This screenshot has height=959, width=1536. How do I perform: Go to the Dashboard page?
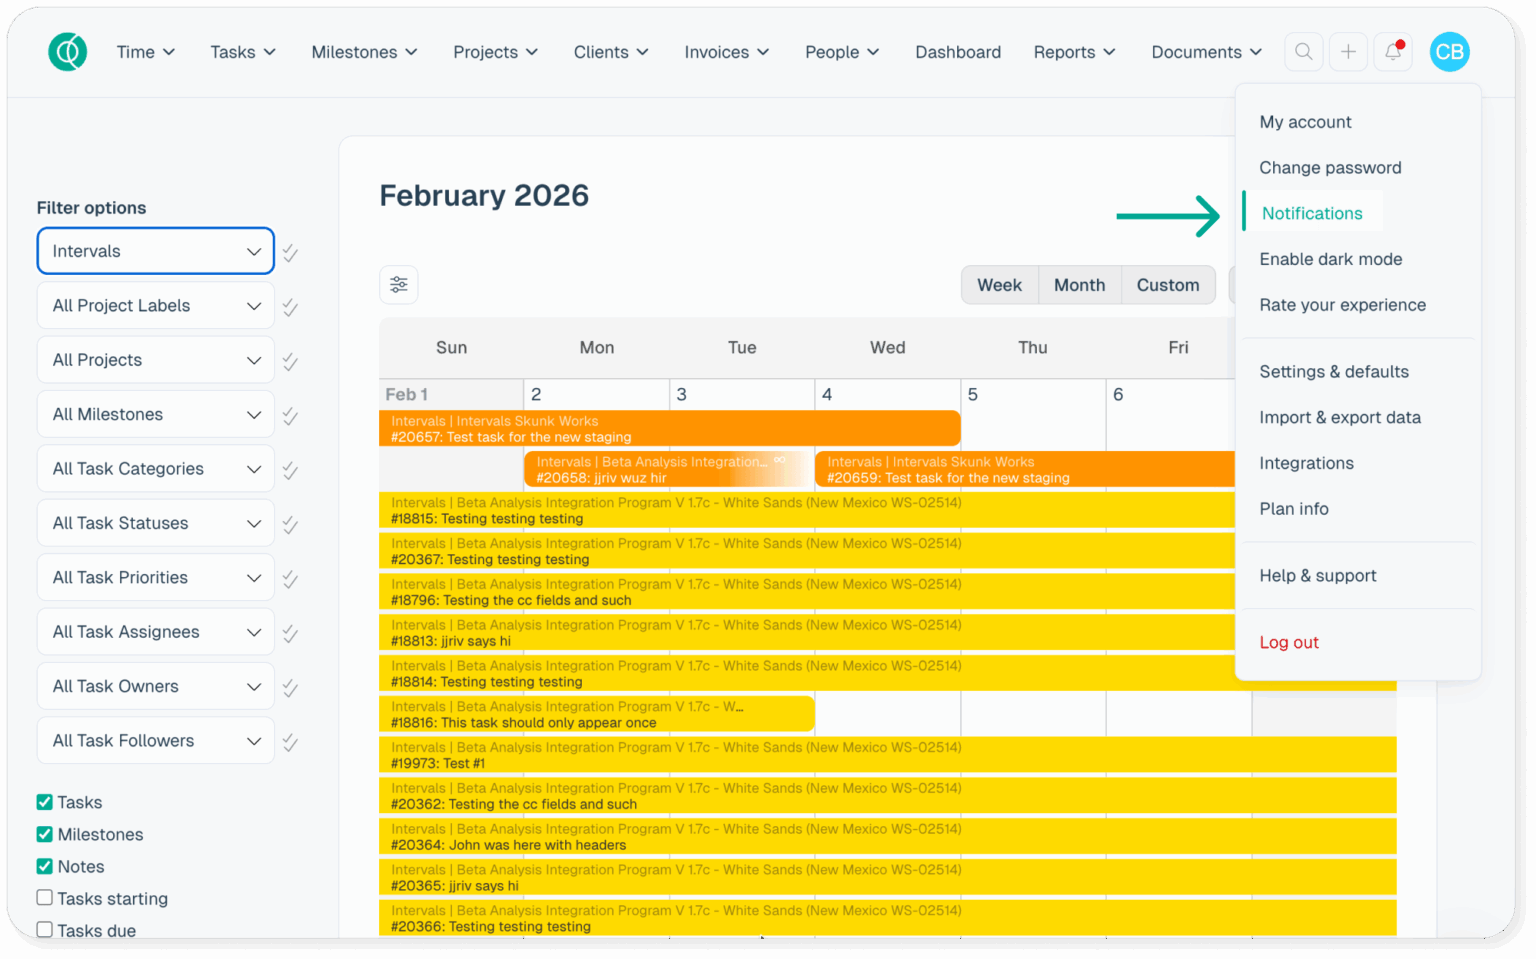click(958, 52)
